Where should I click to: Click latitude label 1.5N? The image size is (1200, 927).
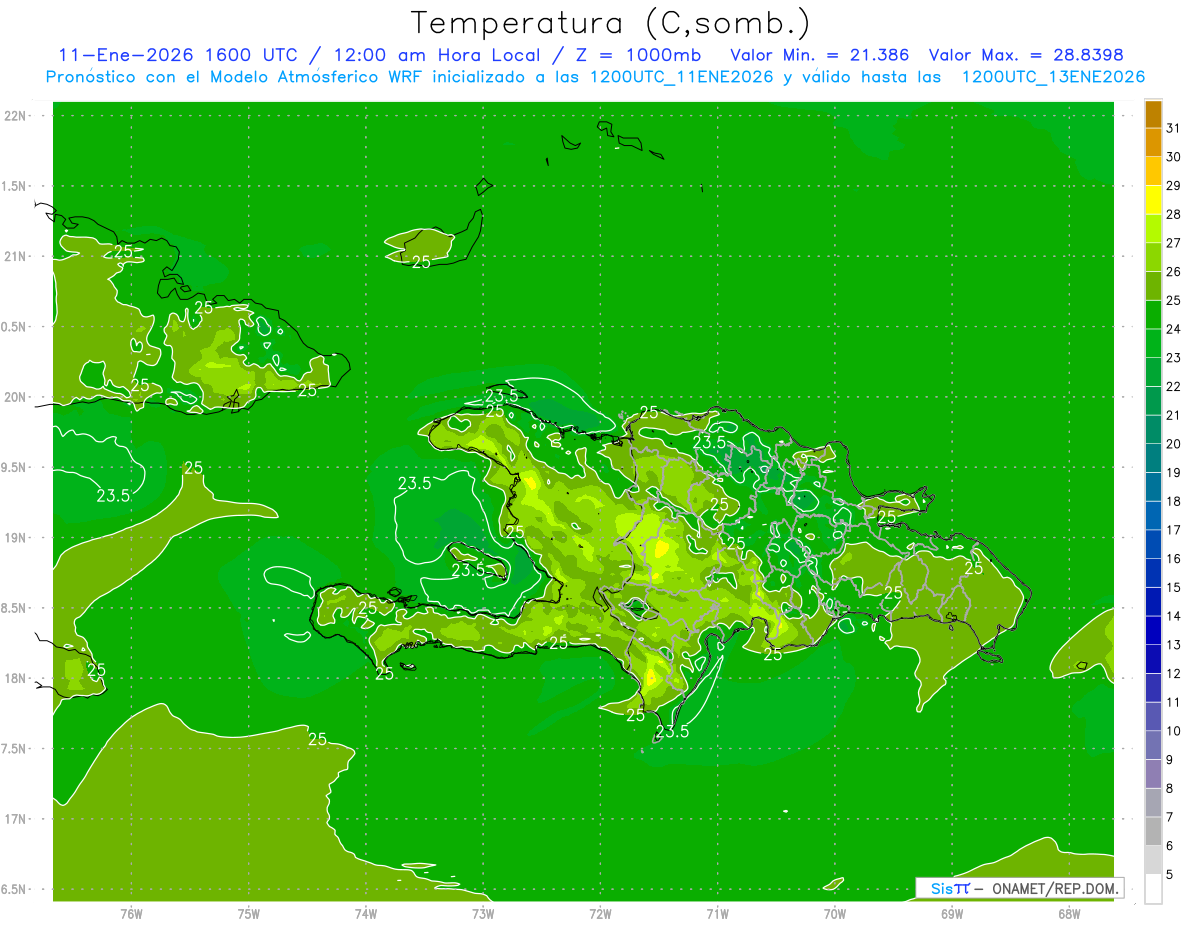[x=13, y=186]
